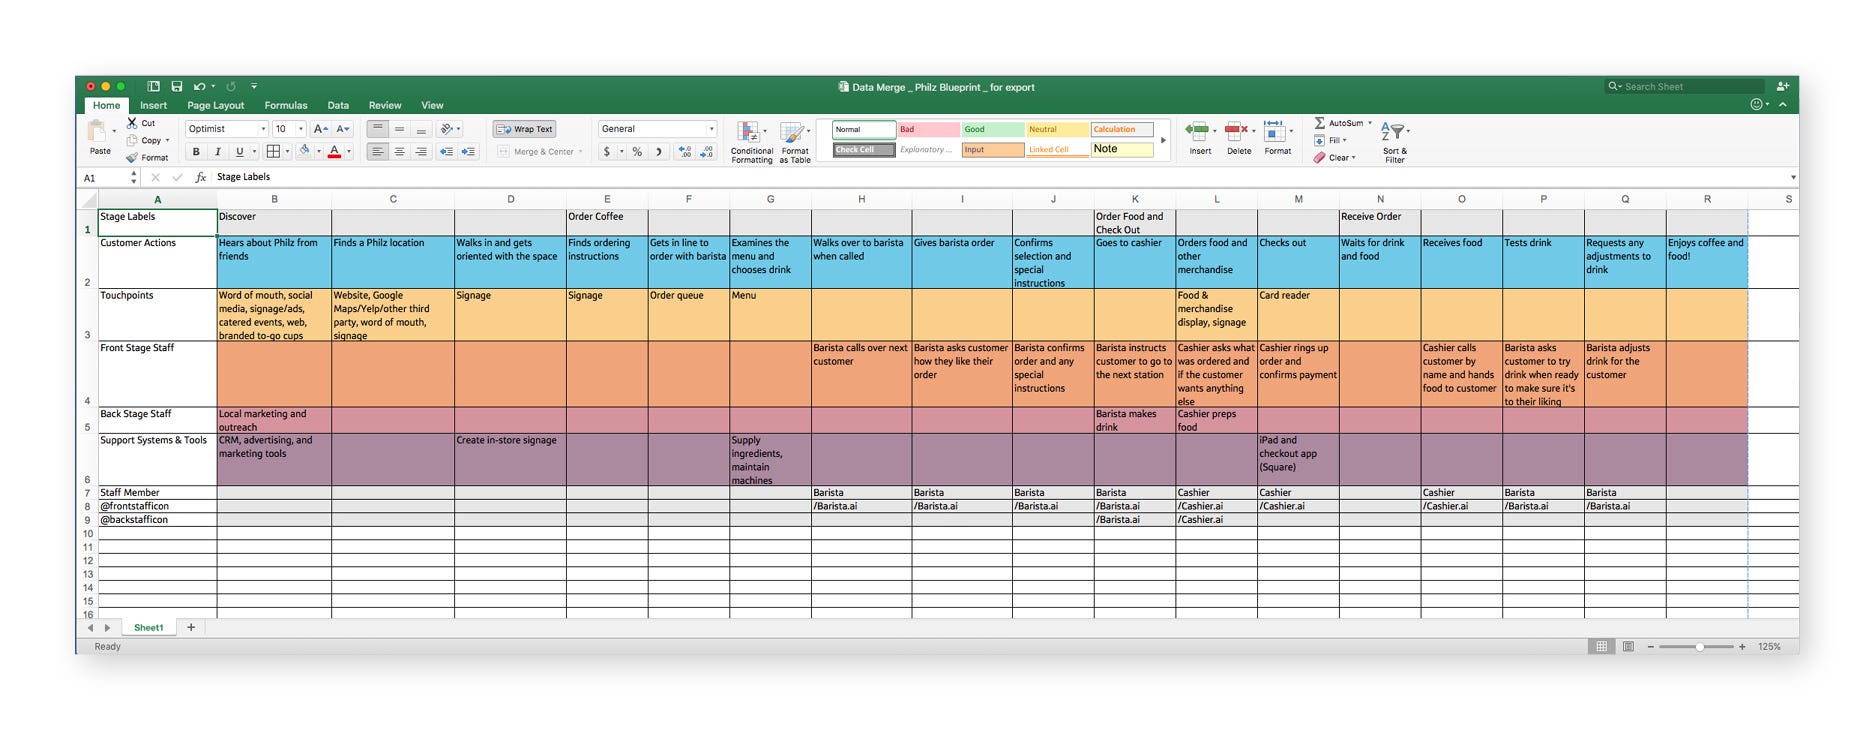Decrease indent of cell text

click(446, 152)
